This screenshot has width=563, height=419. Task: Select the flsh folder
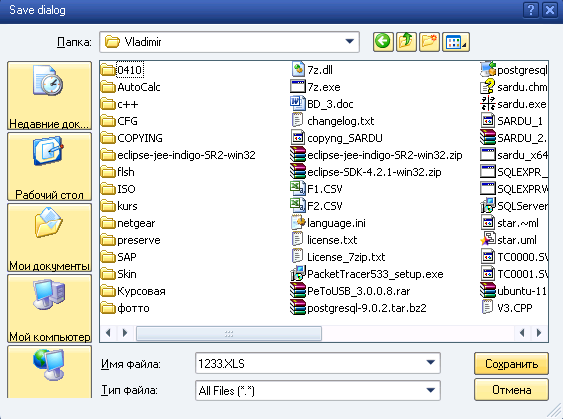pos(117,172)
